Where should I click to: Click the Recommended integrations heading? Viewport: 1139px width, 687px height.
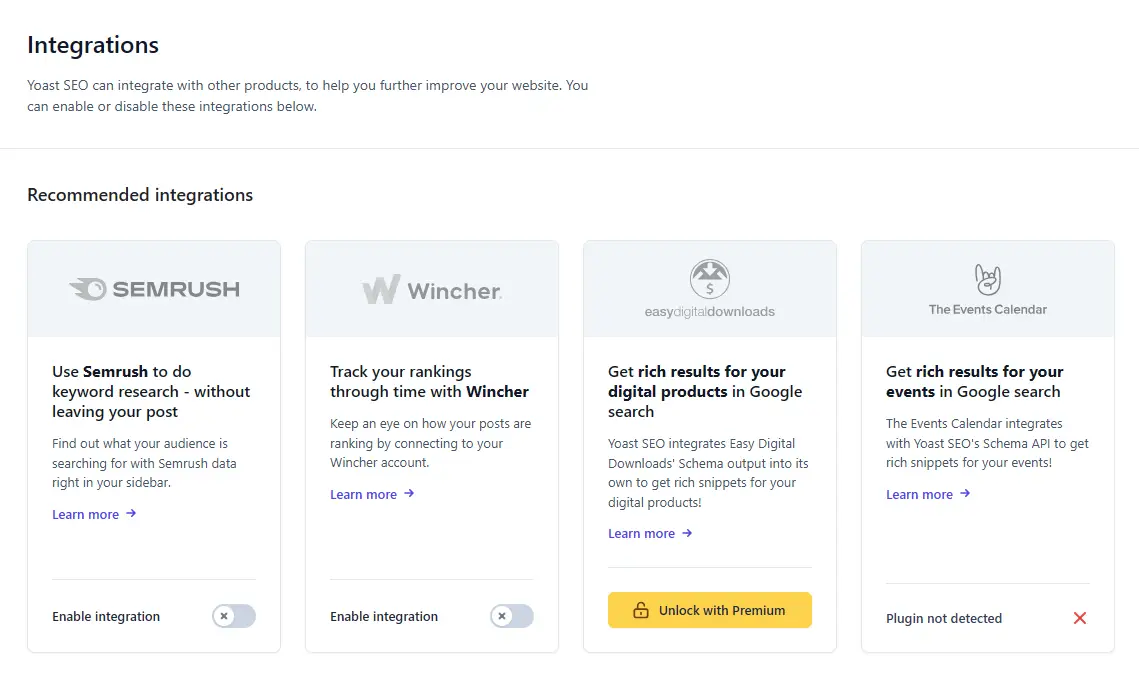click(x=140, y=195)
